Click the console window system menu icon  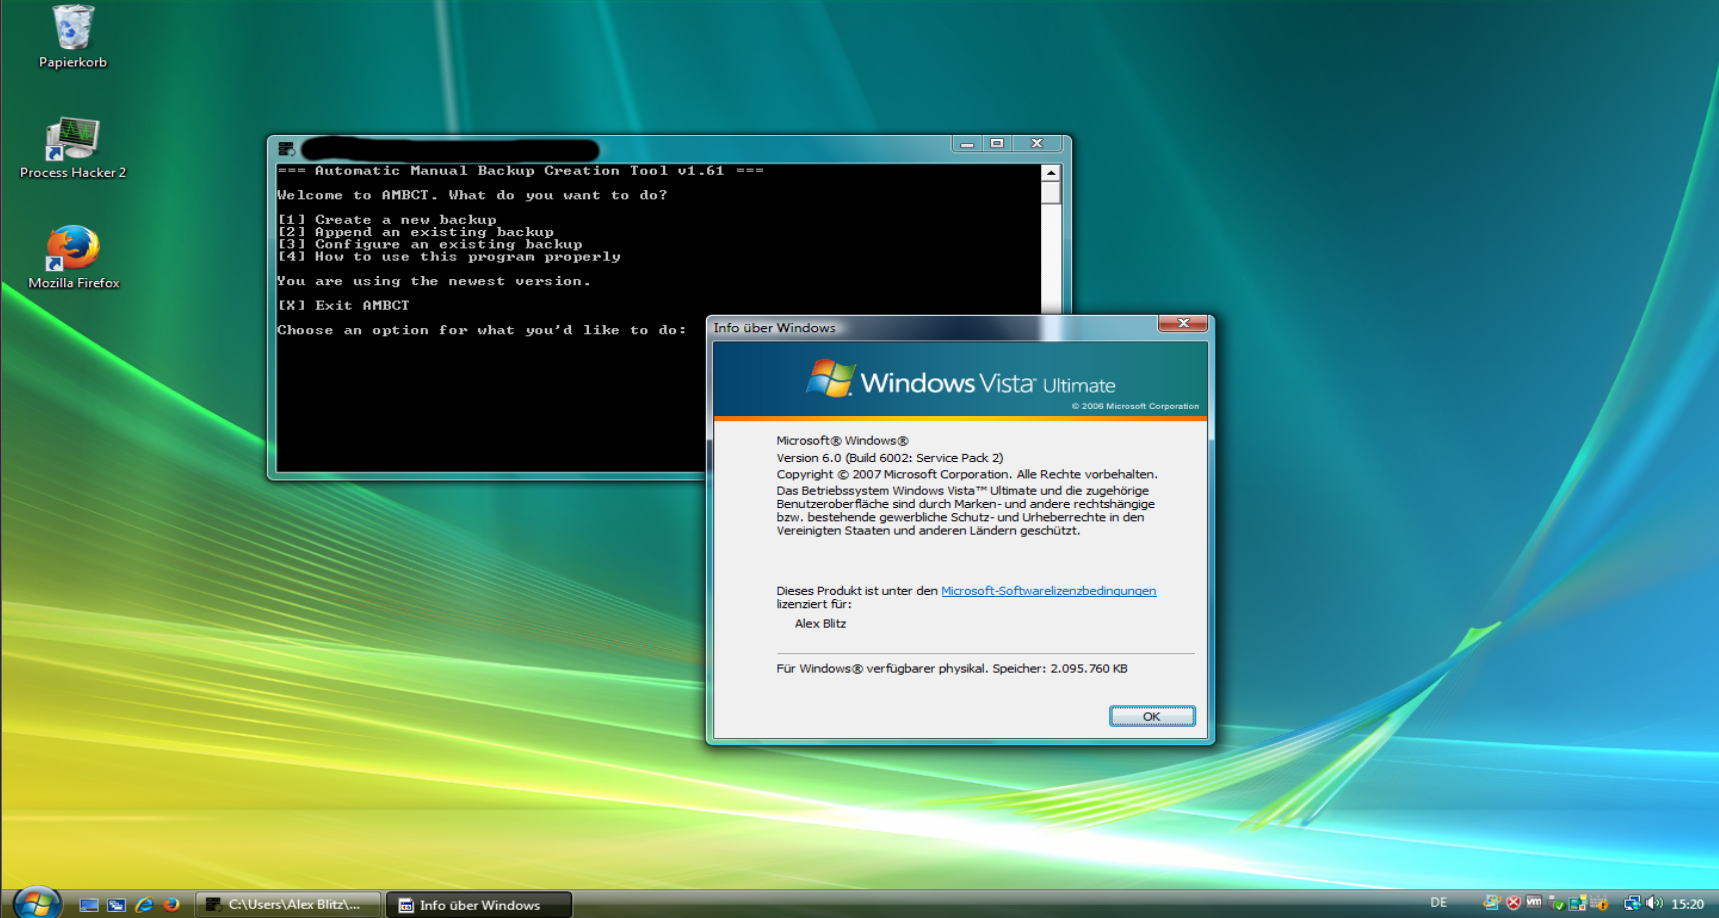tap(286, 149)
